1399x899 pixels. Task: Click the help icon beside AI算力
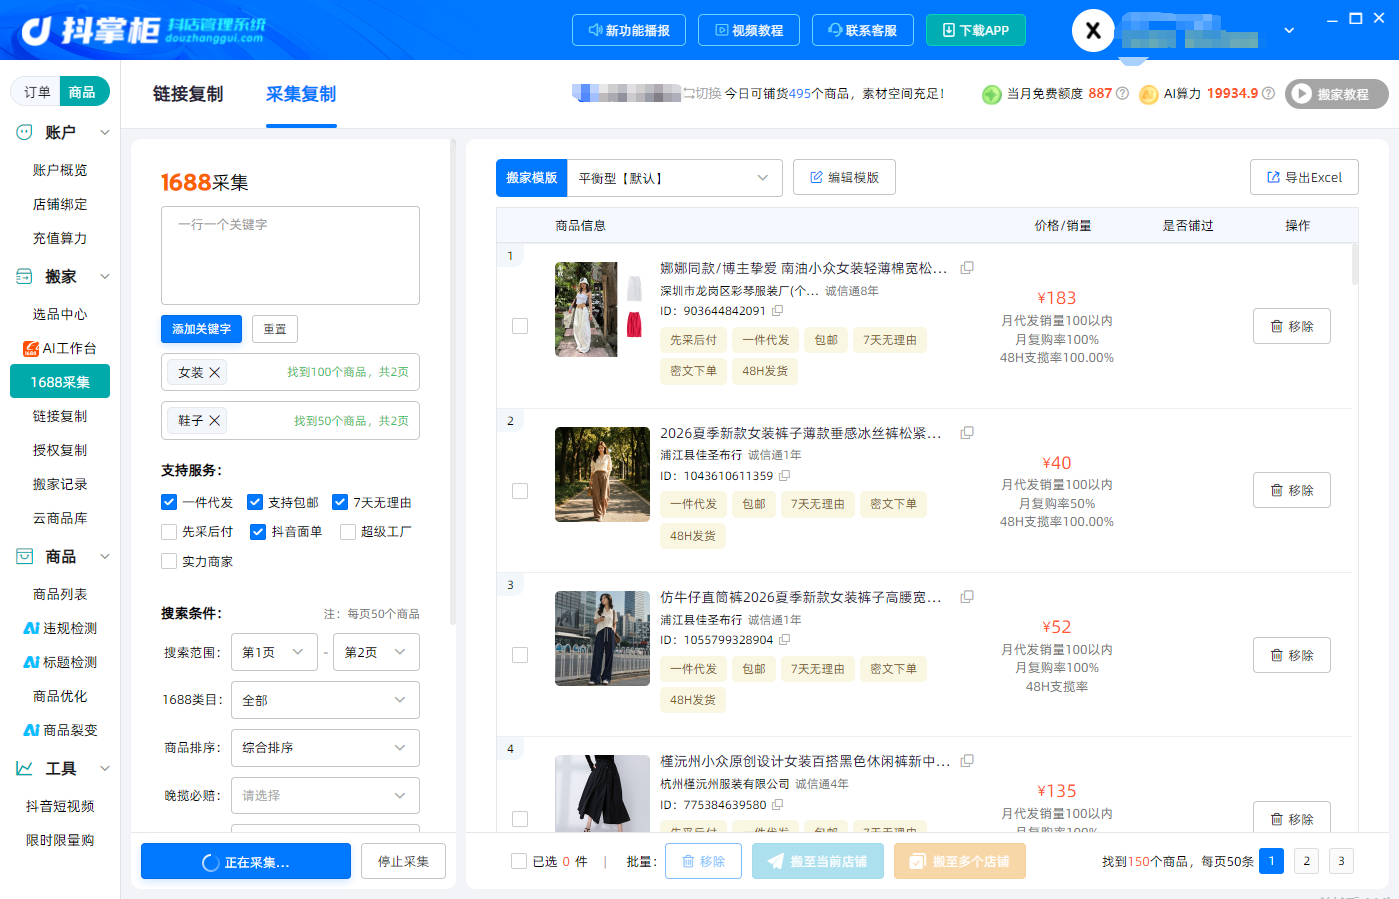tap(1268, 93)
